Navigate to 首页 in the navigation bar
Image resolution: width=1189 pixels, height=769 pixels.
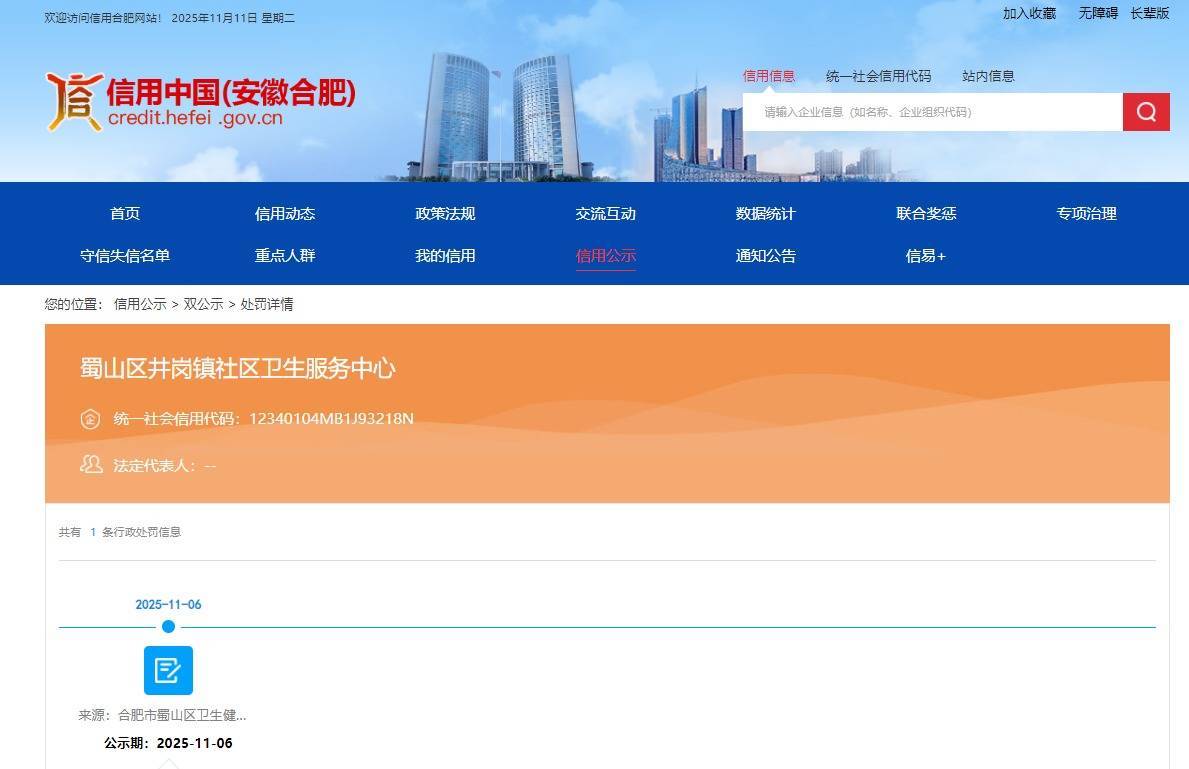click(124, 213)
